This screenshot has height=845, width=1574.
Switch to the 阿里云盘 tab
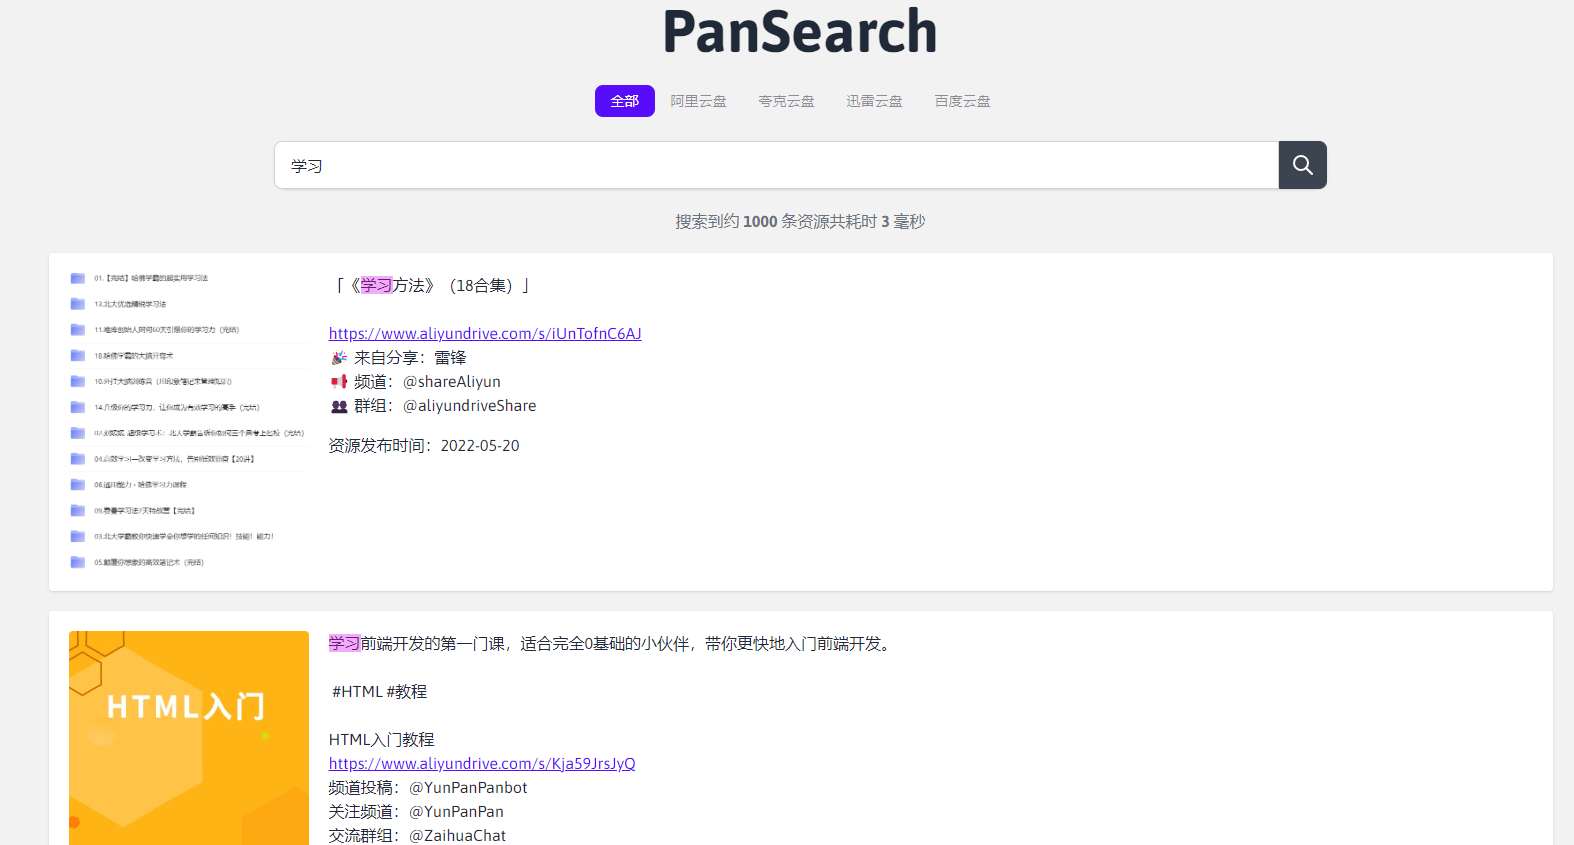698,101
